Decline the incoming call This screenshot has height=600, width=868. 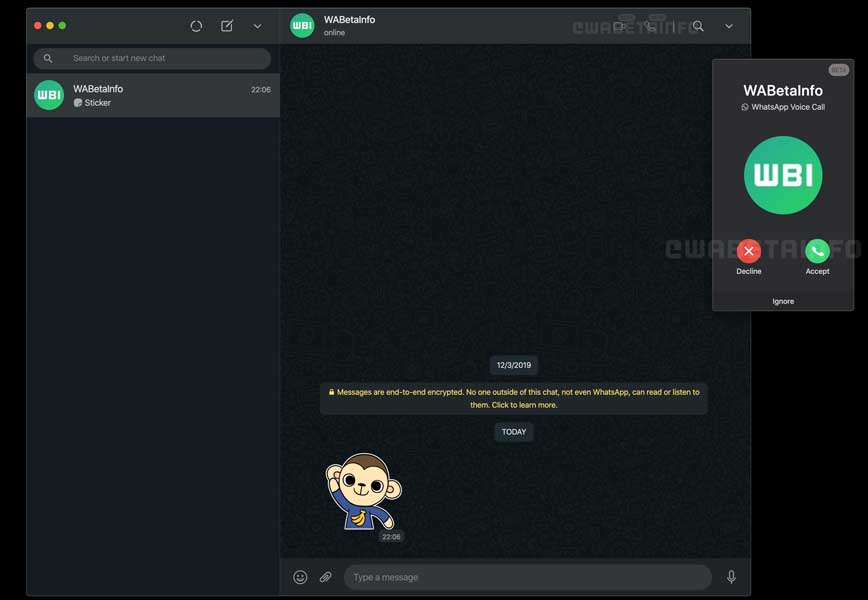pyautogui.click(x=749, y=251)
